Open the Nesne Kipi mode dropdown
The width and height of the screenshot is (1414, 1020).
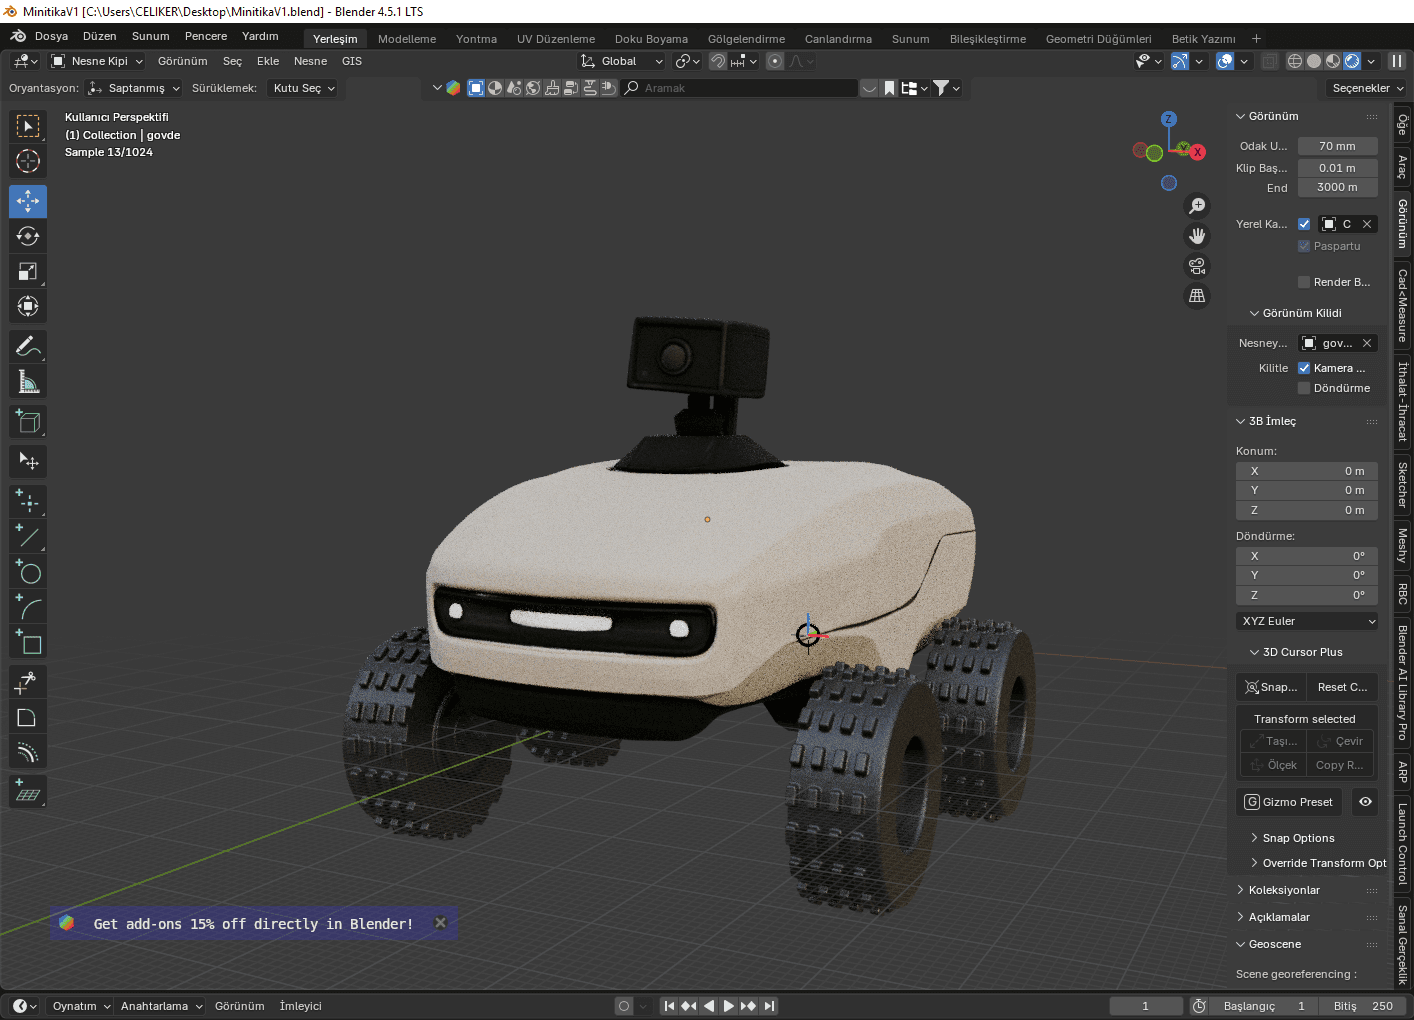[98, 61]
